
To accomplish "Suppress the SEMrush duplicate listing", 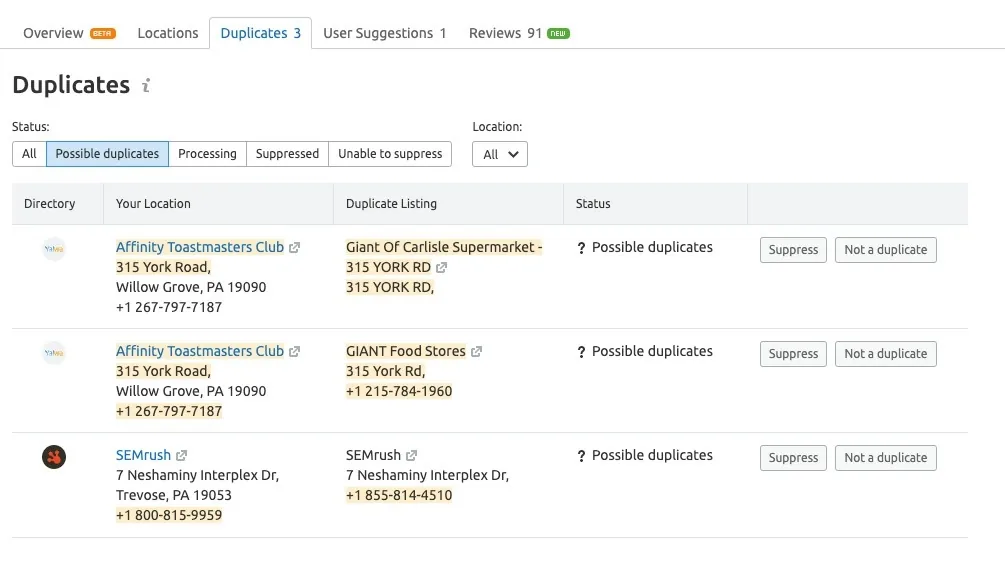I will (793, 458).
